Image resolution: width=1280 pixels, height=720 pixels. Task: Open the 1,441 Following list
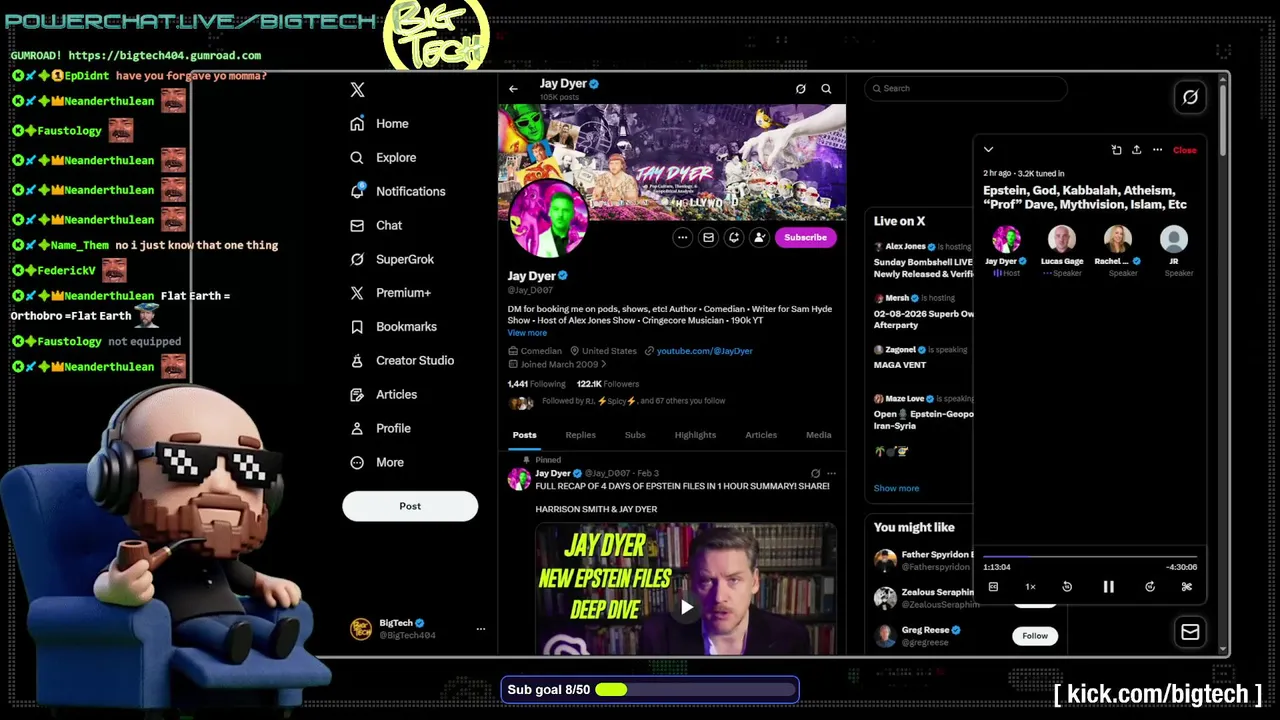(x=536, y=384)
